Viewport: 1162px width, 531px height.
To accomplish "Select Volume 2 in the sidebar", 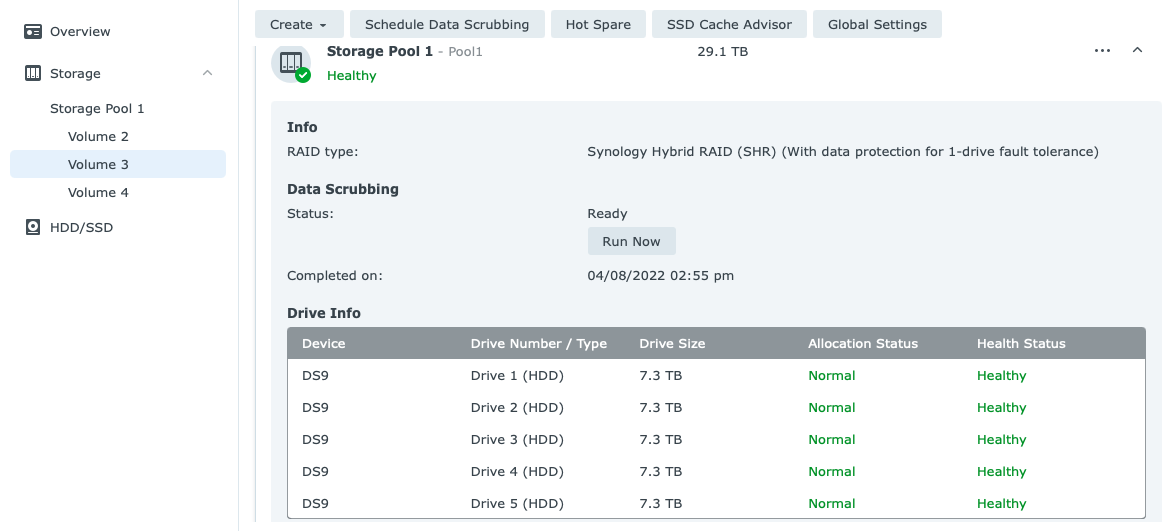I will click(98, 137).
